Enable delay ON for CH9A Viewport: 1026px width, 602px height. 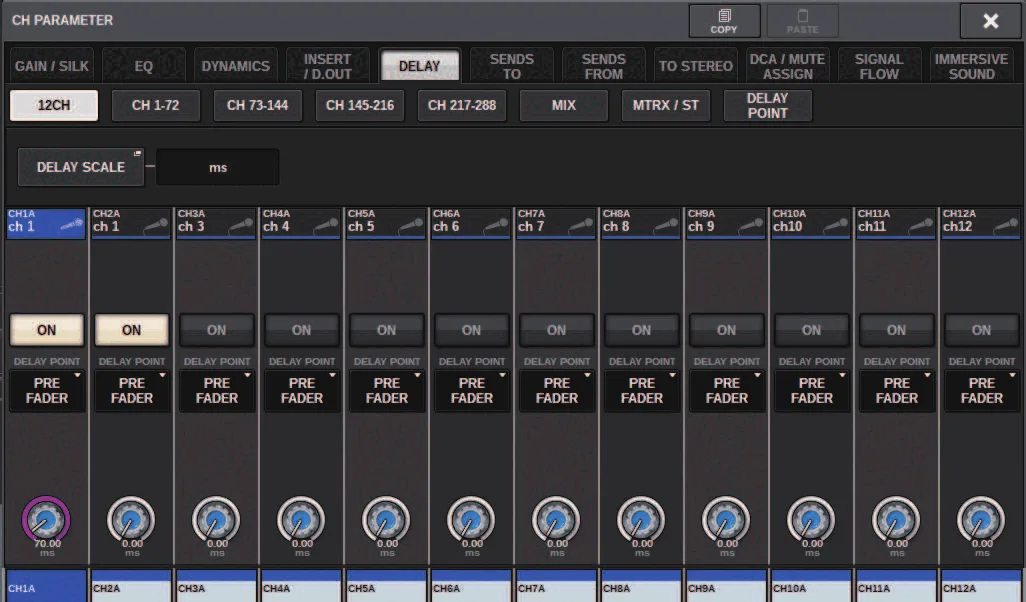727,330
